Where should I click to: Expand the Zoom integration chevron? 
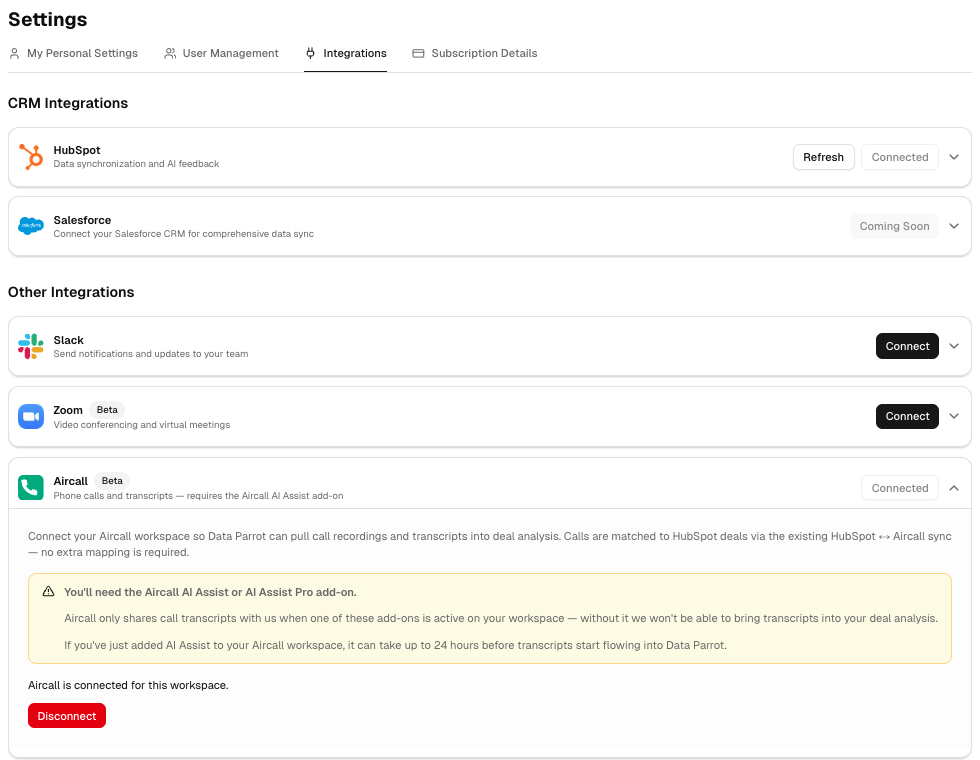point(954,416)
